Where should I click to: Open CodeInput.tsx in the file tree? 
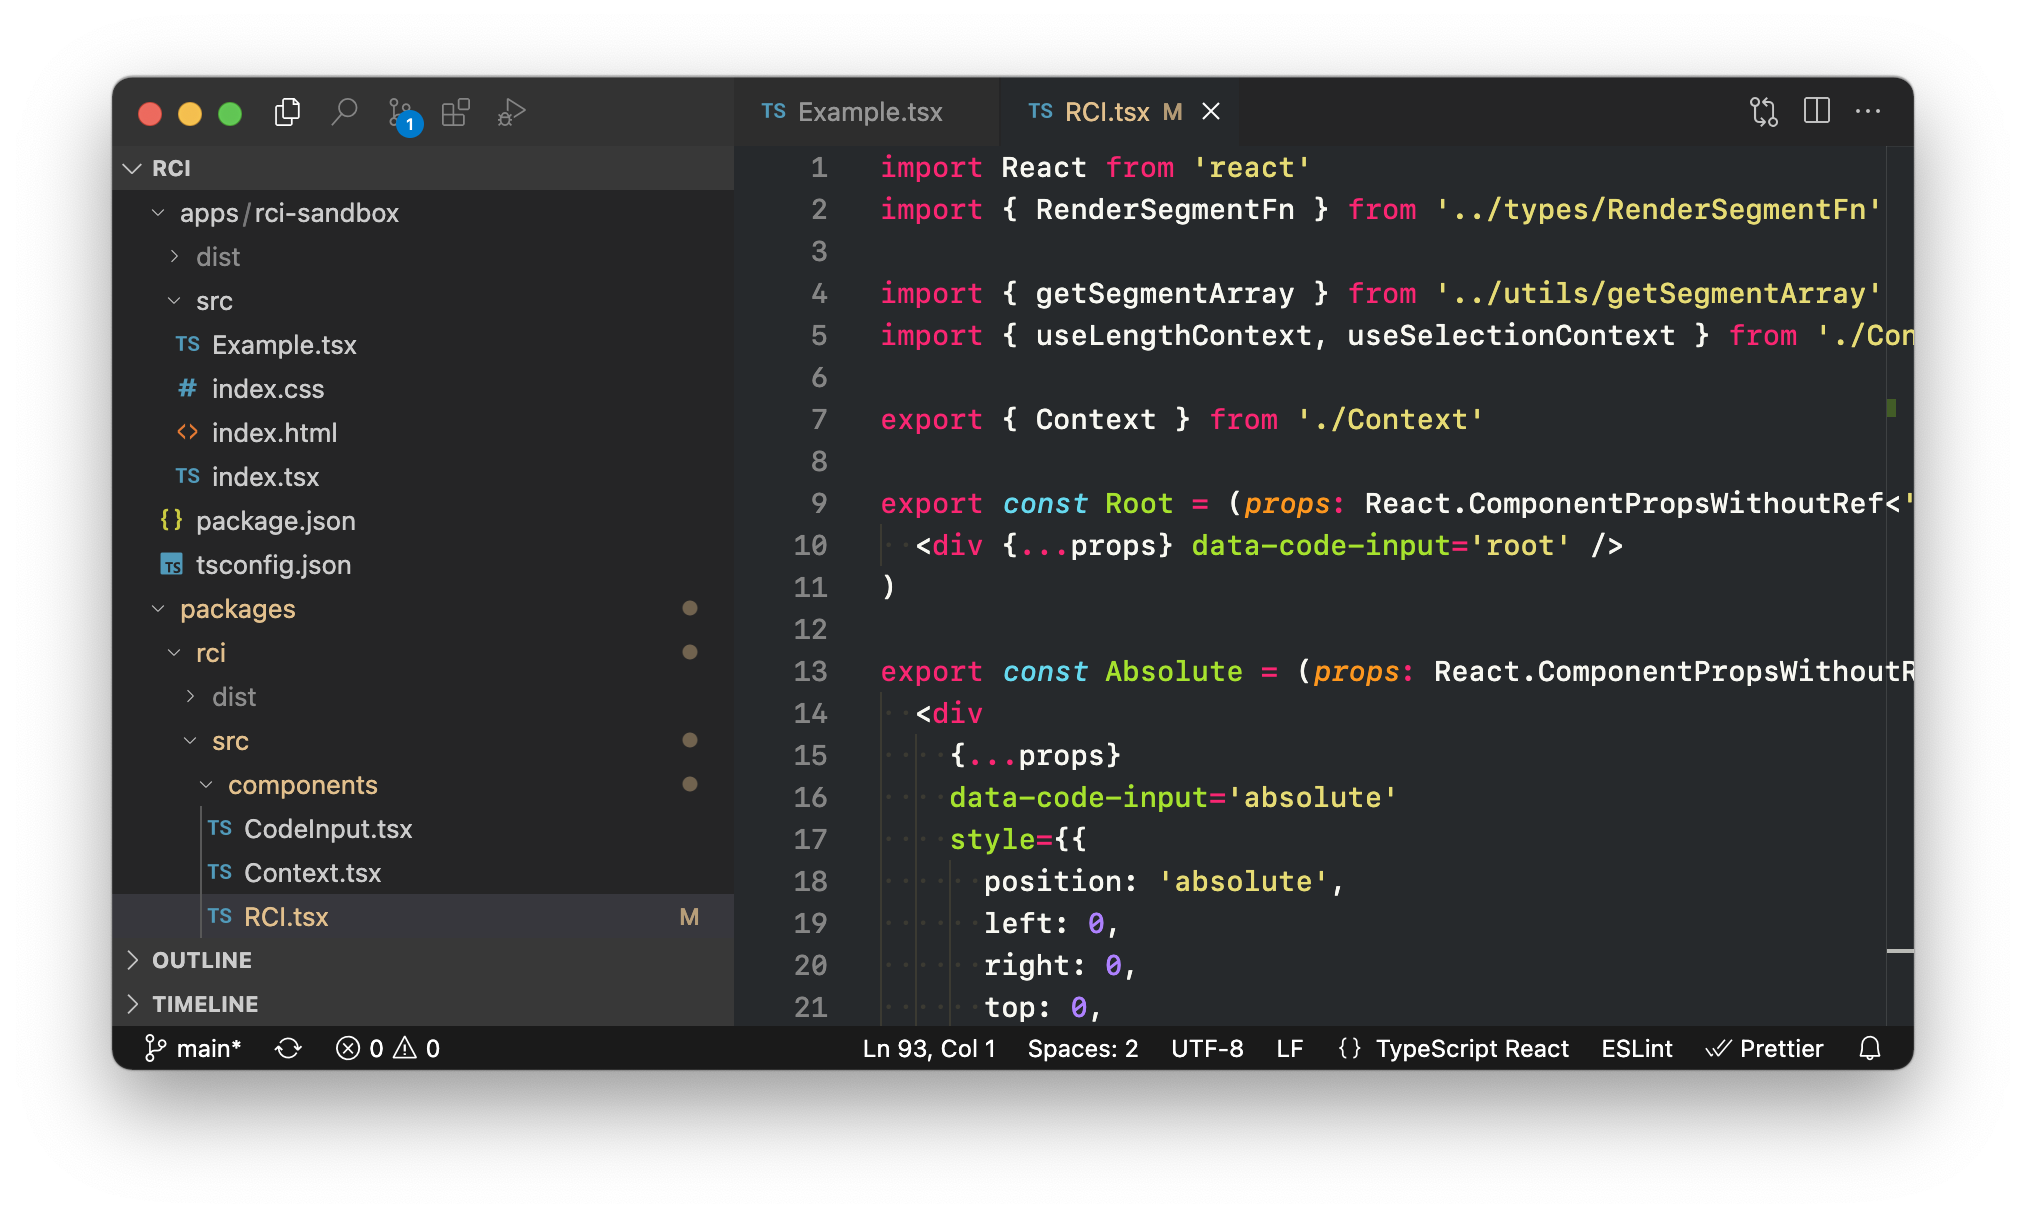(x=327, y=829)
